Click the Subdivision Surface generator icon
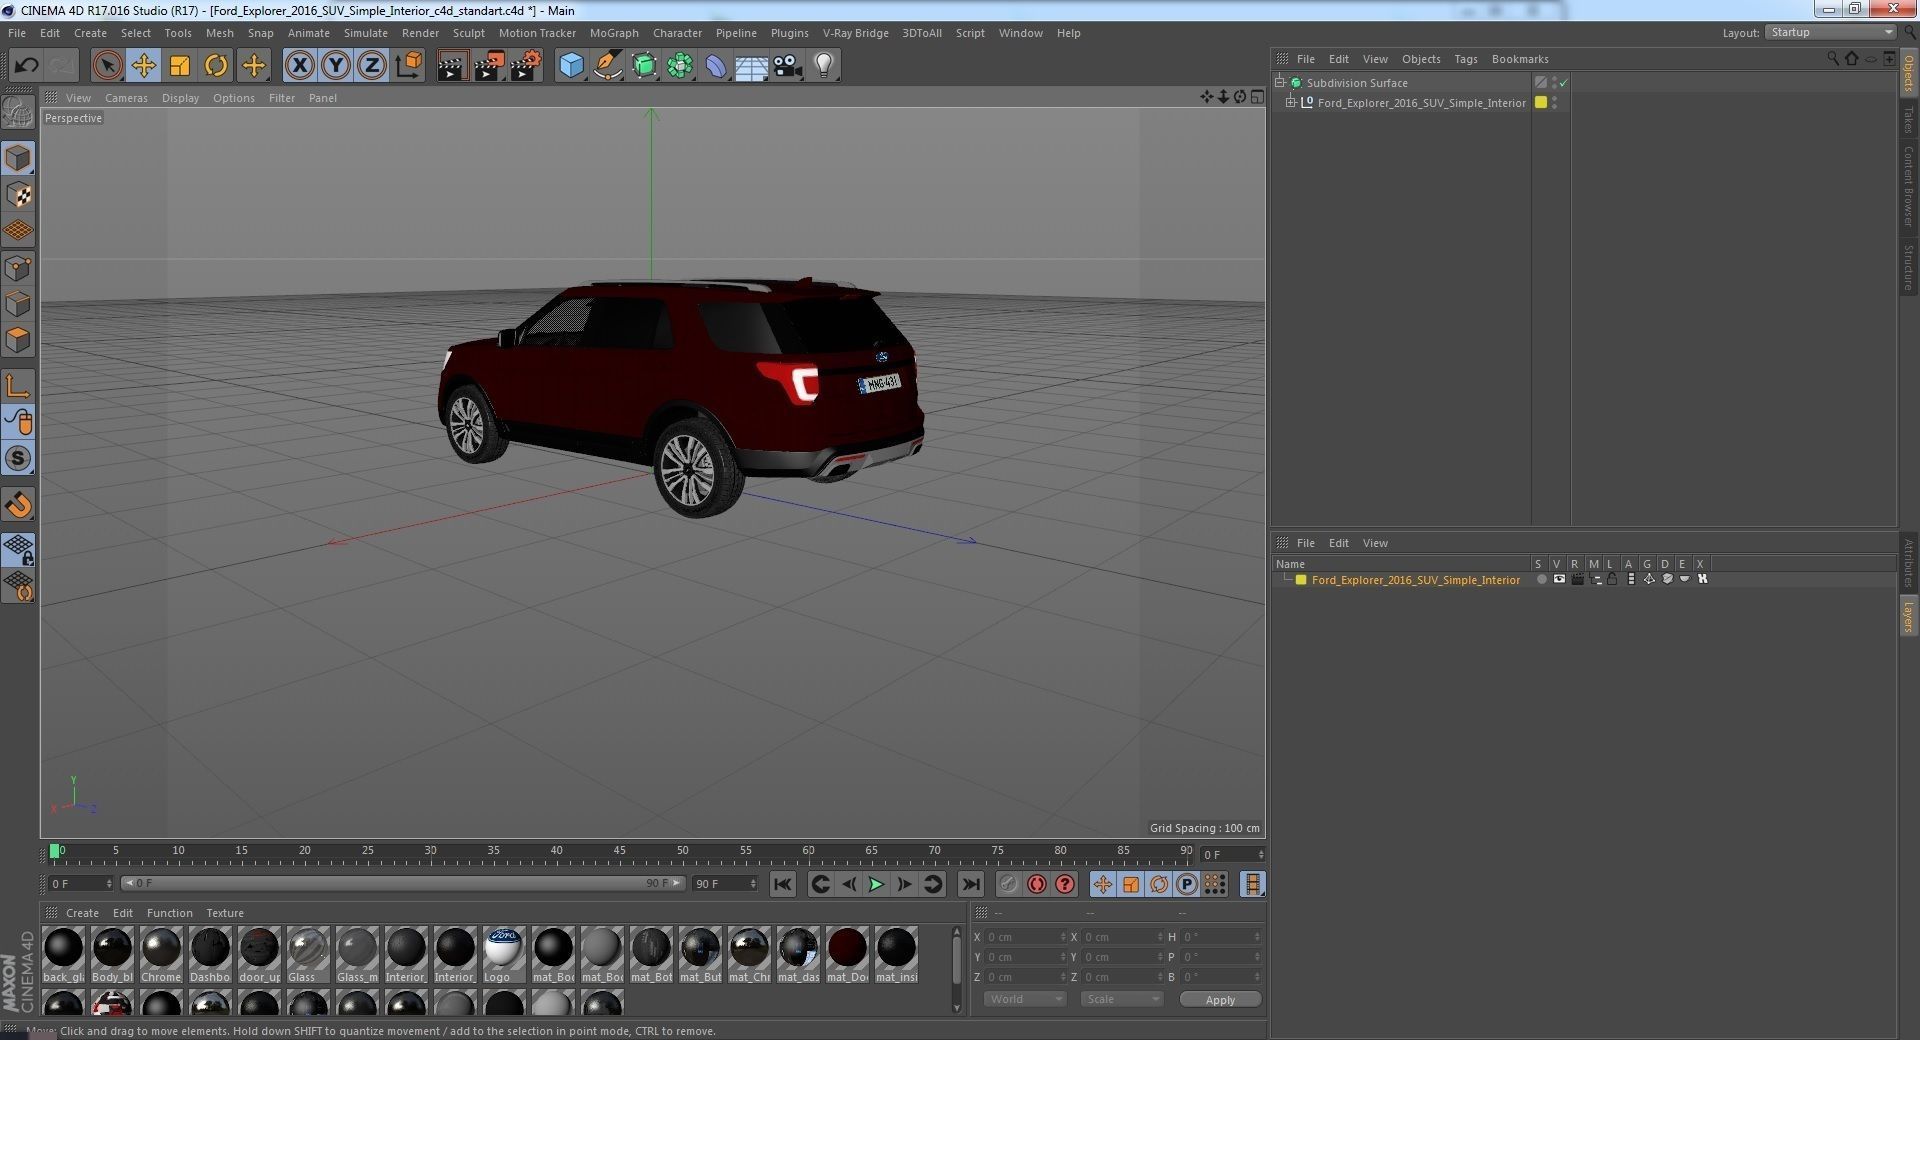The width and height of the screenshot is (1920, 1158). (644, 66)
